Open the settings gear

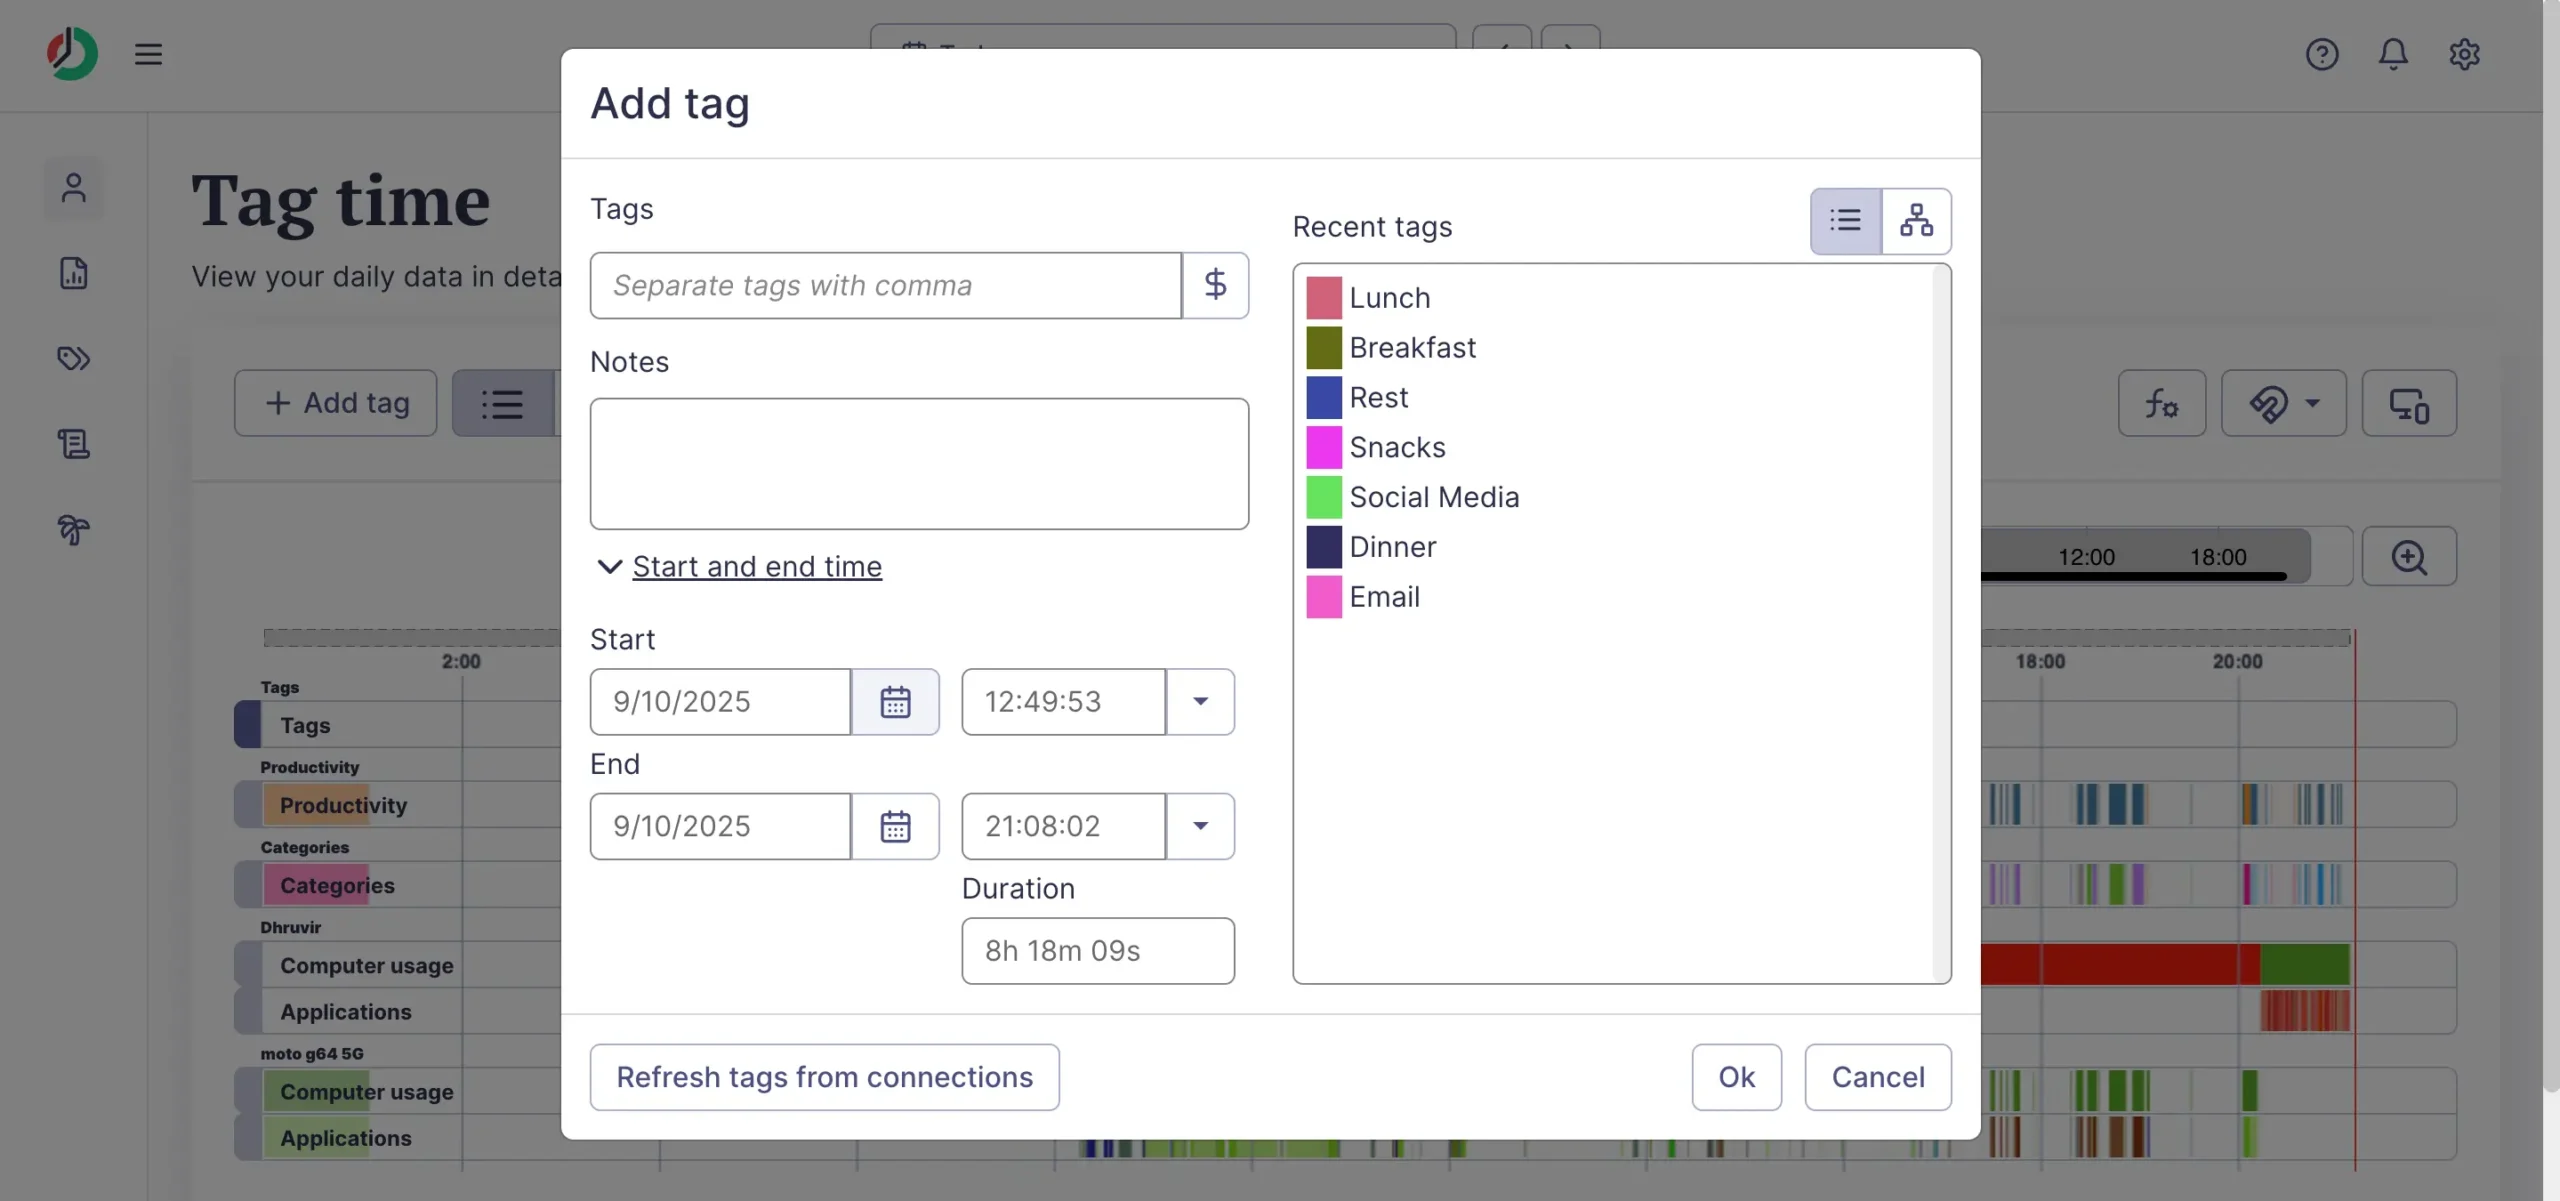point(2464,54)
